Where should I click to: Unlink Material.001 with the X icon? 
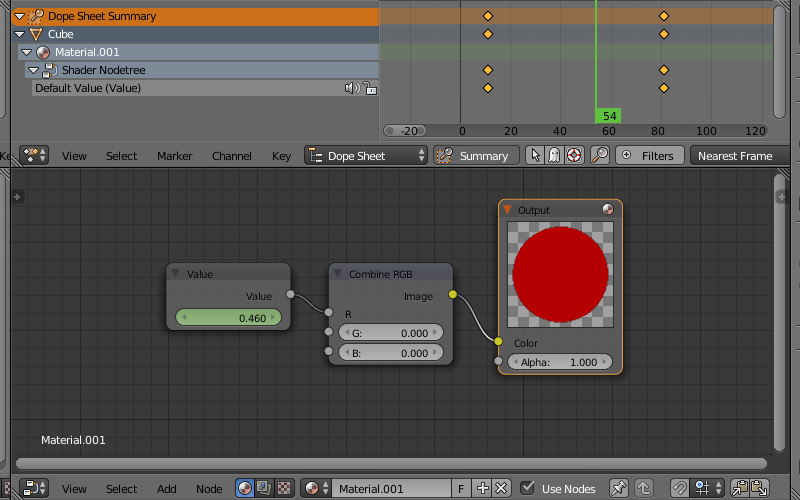(502, 488)
